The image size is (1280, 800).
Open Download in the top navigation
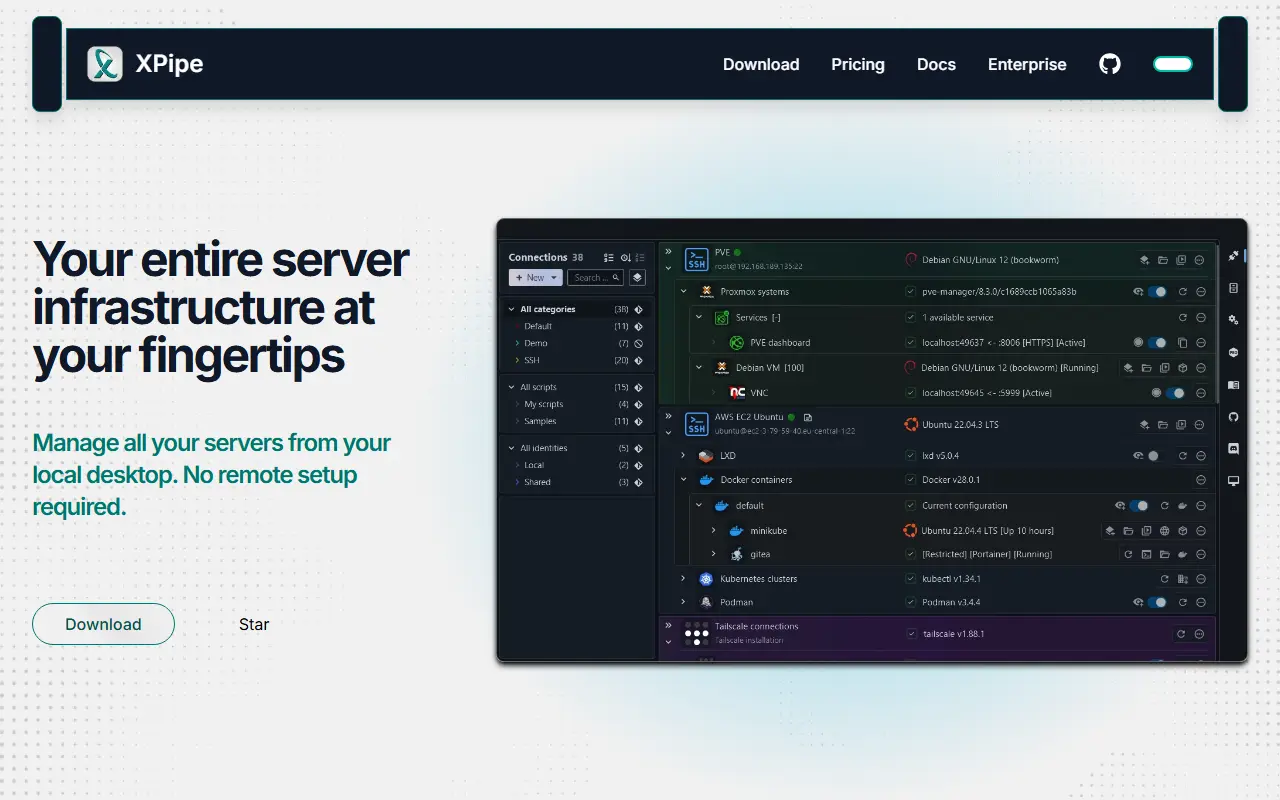(761, 64)
